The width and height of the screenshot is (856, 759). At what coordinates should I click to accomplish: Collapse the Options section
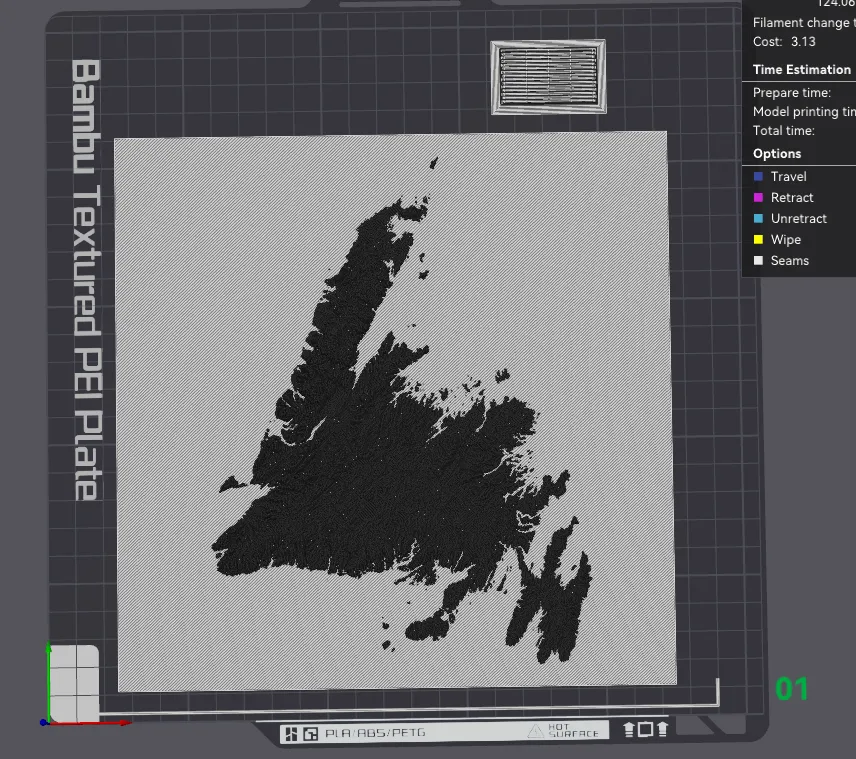(777, 153)
